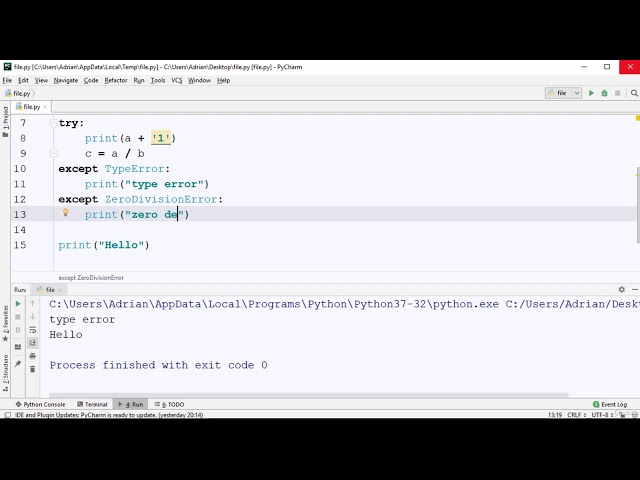Open the file run configuration dropdown
Screen dimensions: 640x480
coord(563,93)
